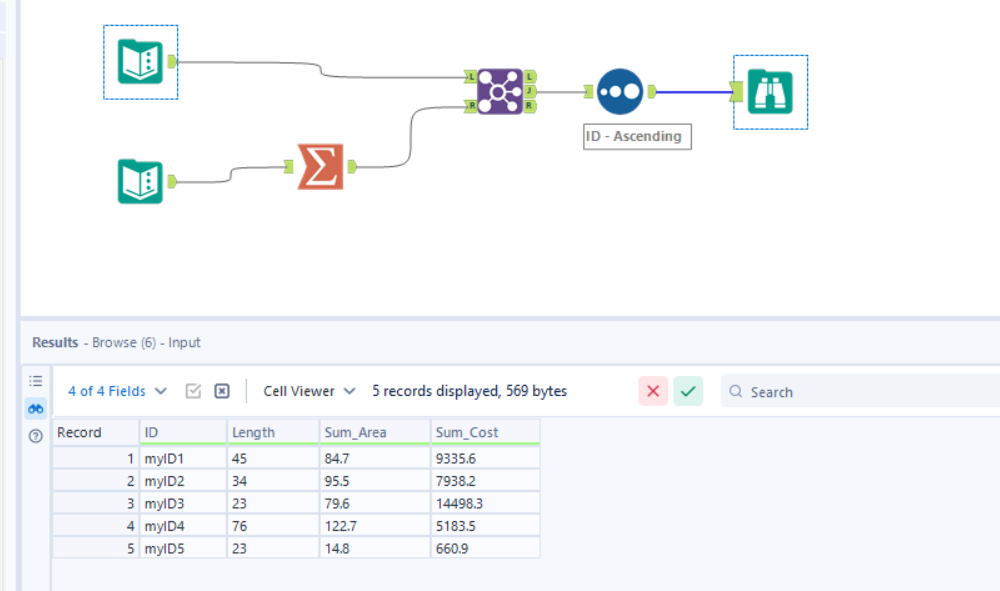This screenshot has width=1000, height=591.
Task: Select the Sort tool
Action: click(619, 92)
